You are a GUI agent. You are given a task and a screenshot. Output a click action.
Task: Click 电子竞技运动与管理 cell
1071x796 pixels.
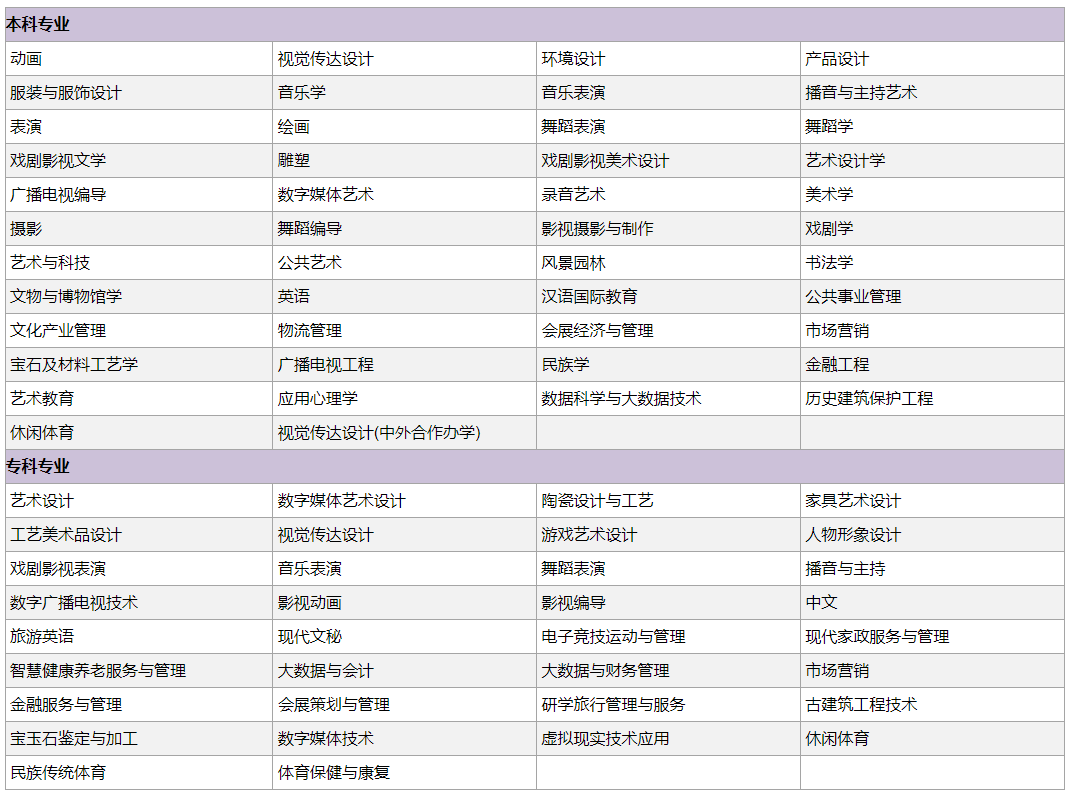pos(668,637)
